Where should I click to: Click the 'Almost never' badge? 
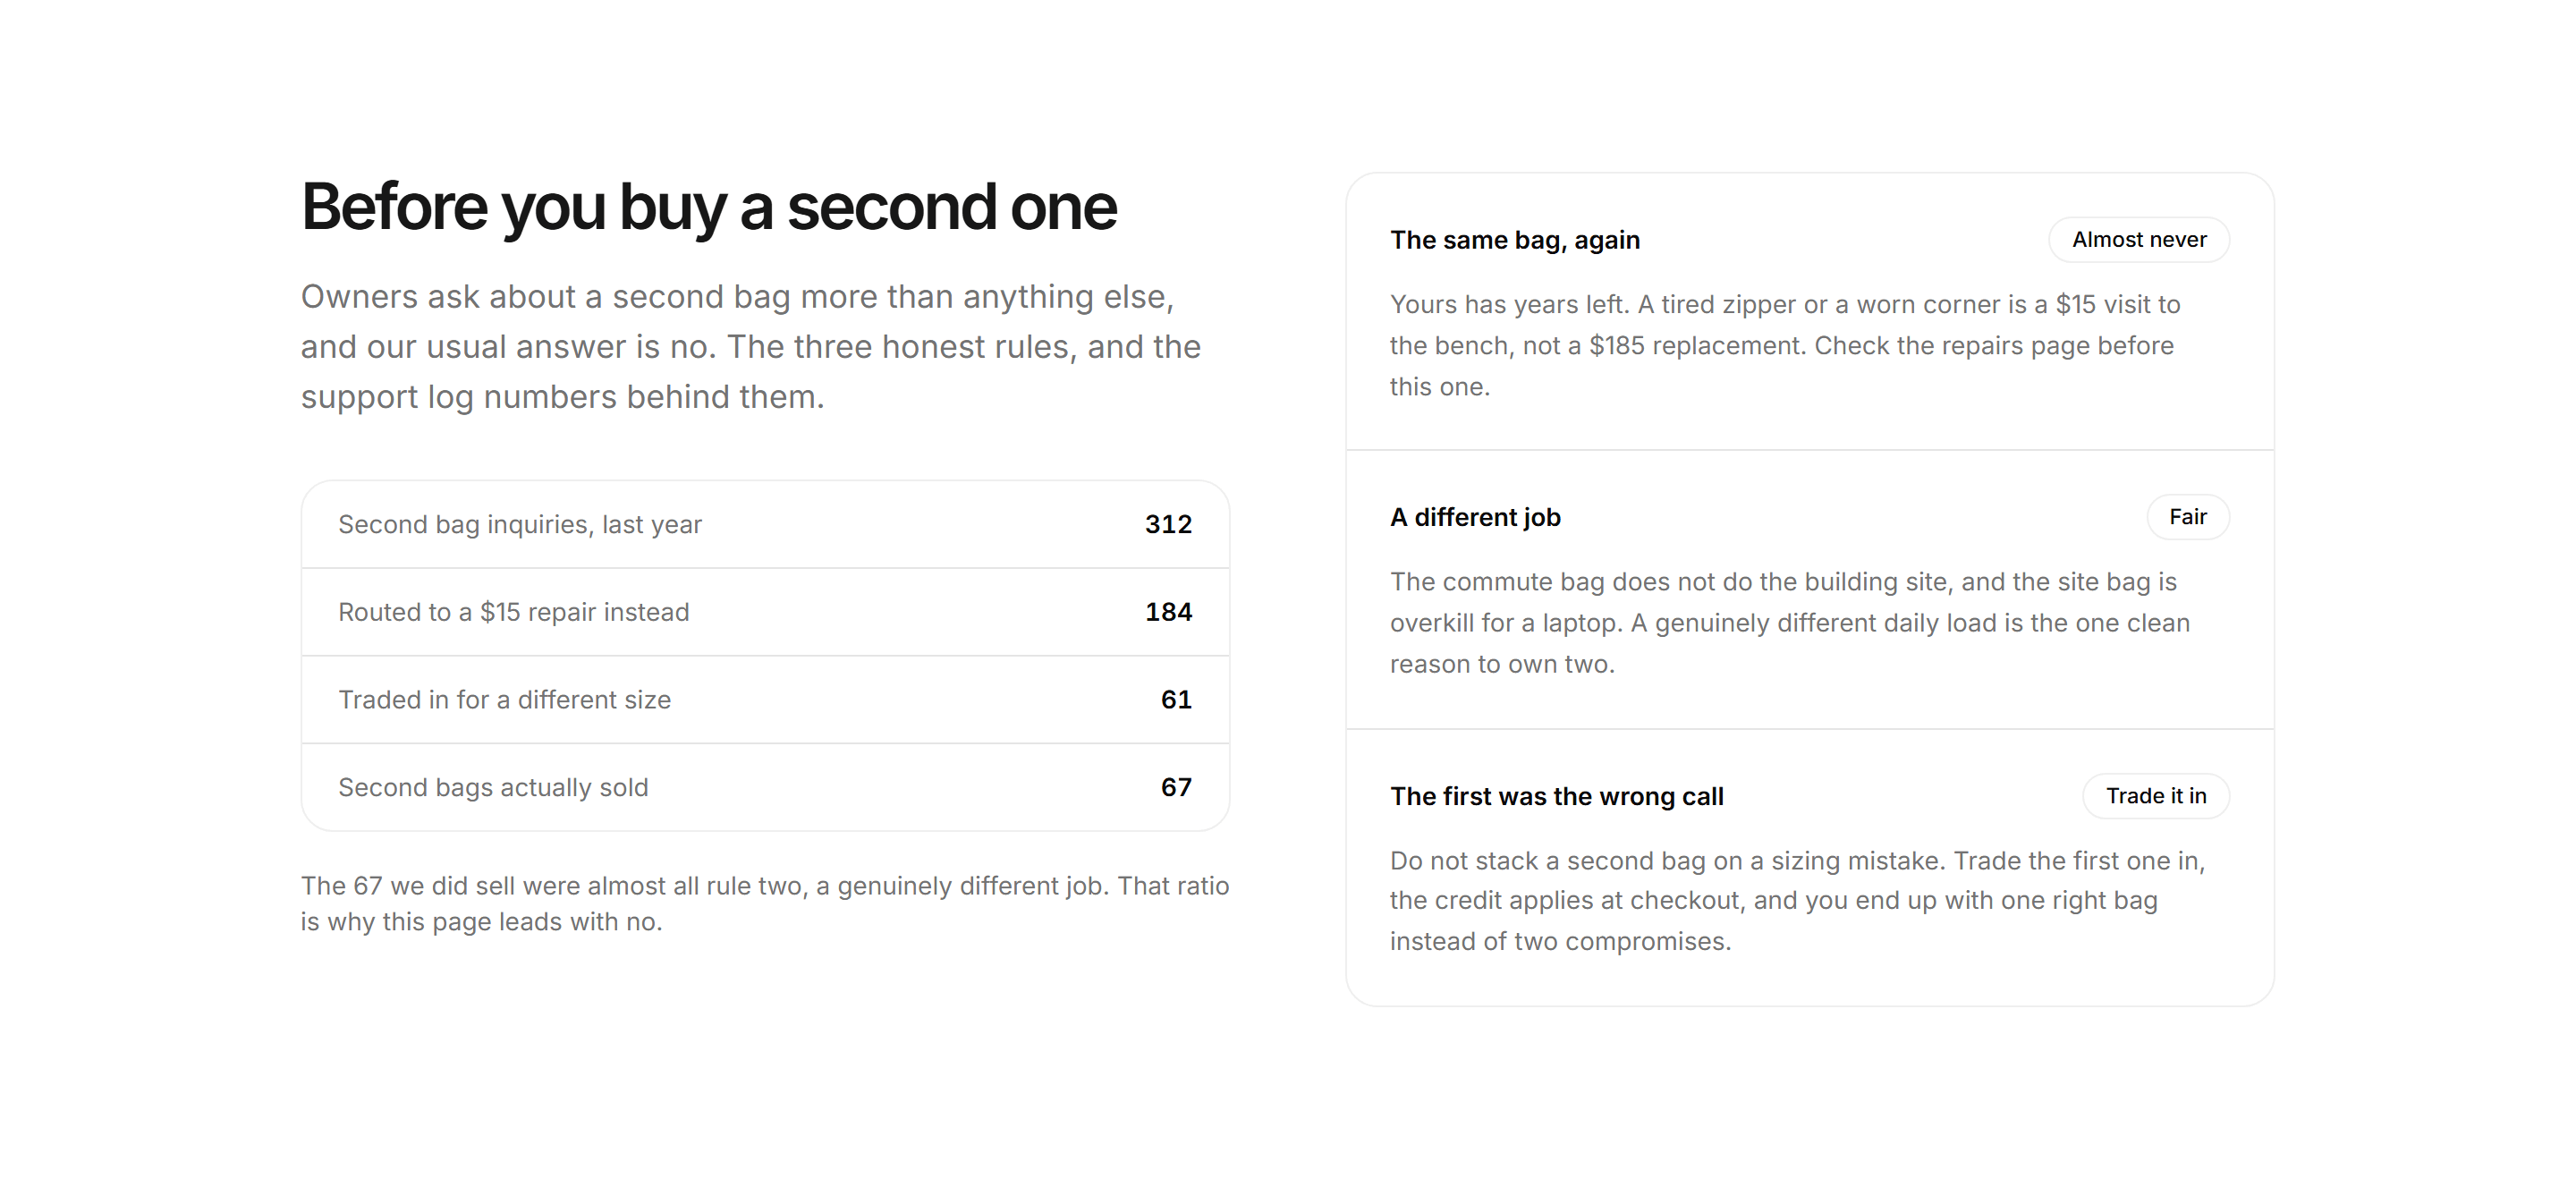[2138, 240]
